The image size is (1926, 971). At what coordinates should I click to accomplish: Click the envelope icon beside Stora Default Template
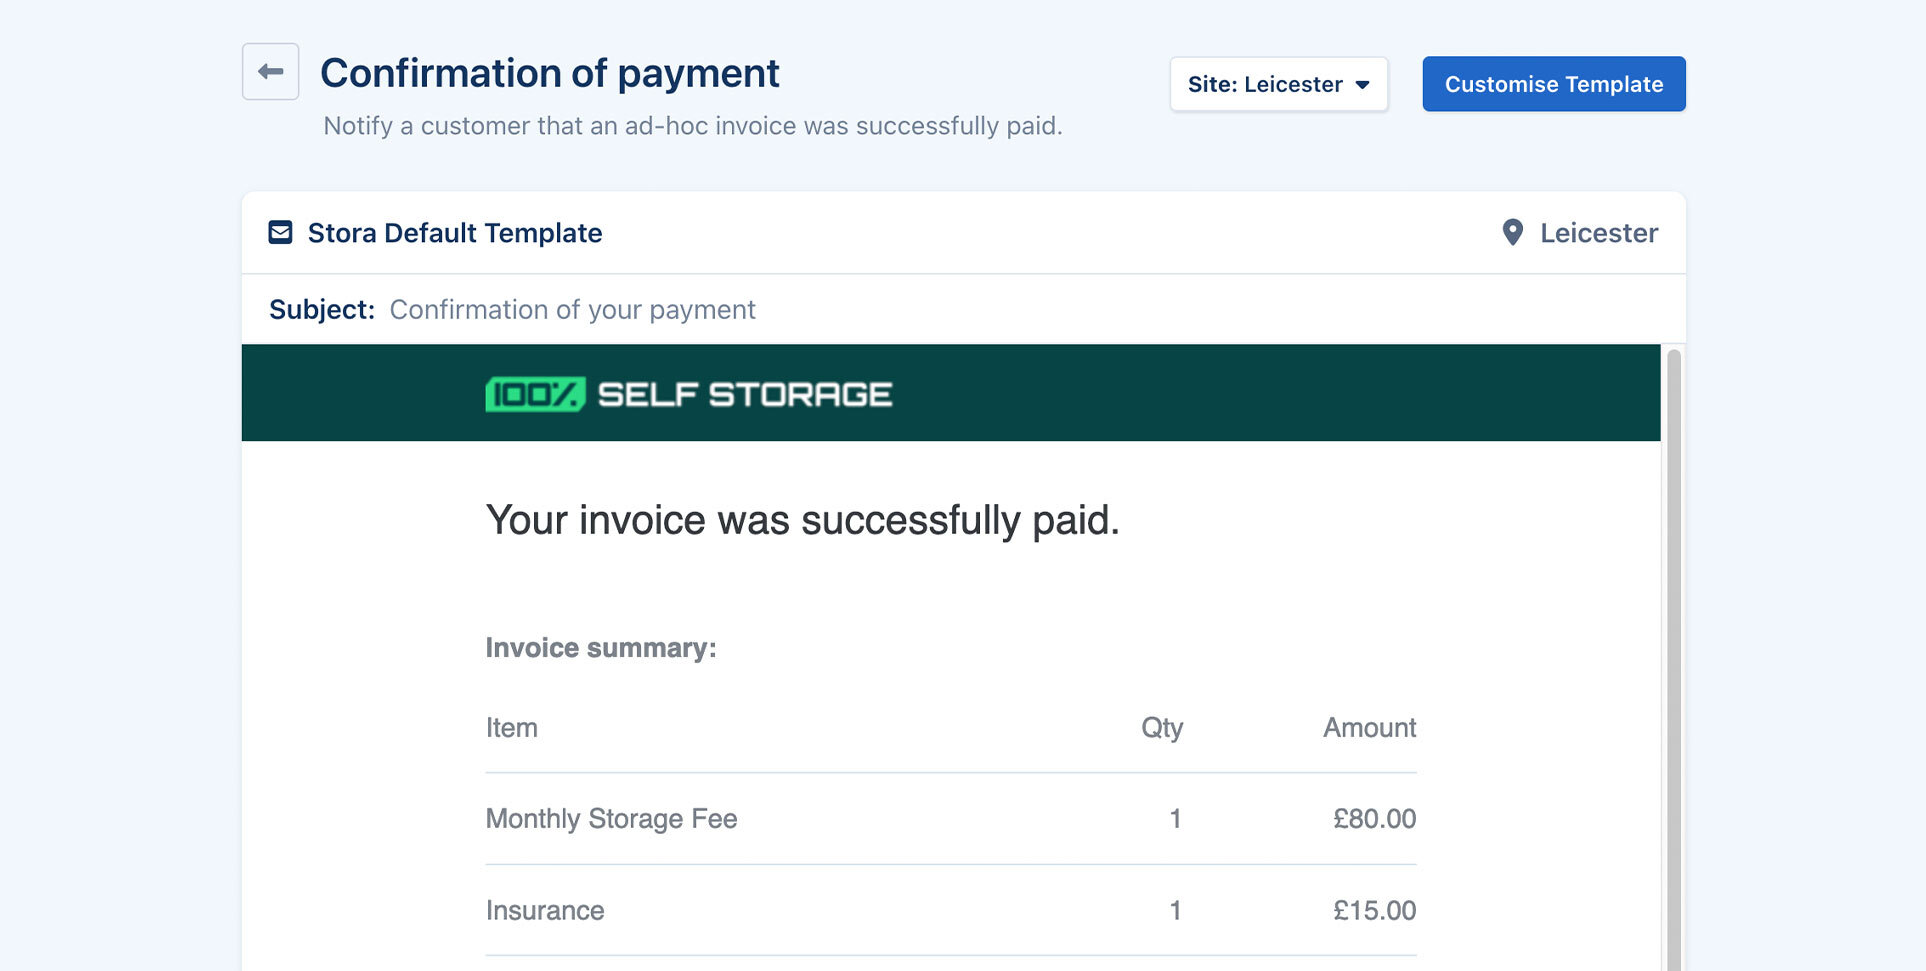click(x=280, y=232)
